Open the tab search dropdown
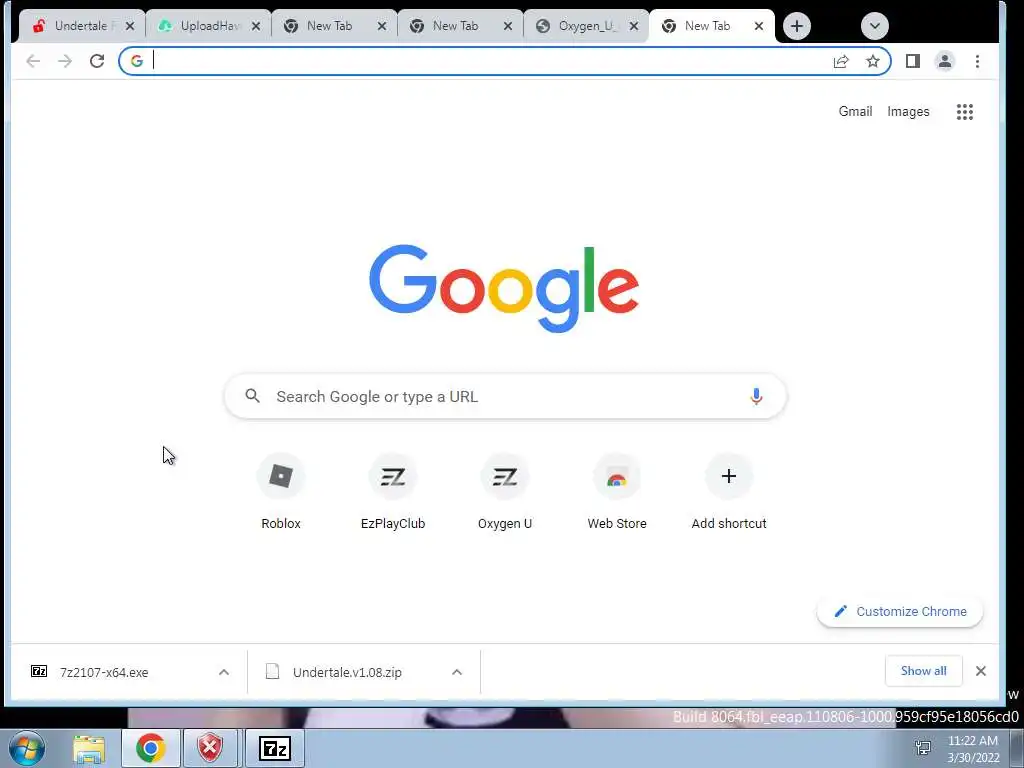The height and width of the screenshot is (768, 1024). point(874,26)
